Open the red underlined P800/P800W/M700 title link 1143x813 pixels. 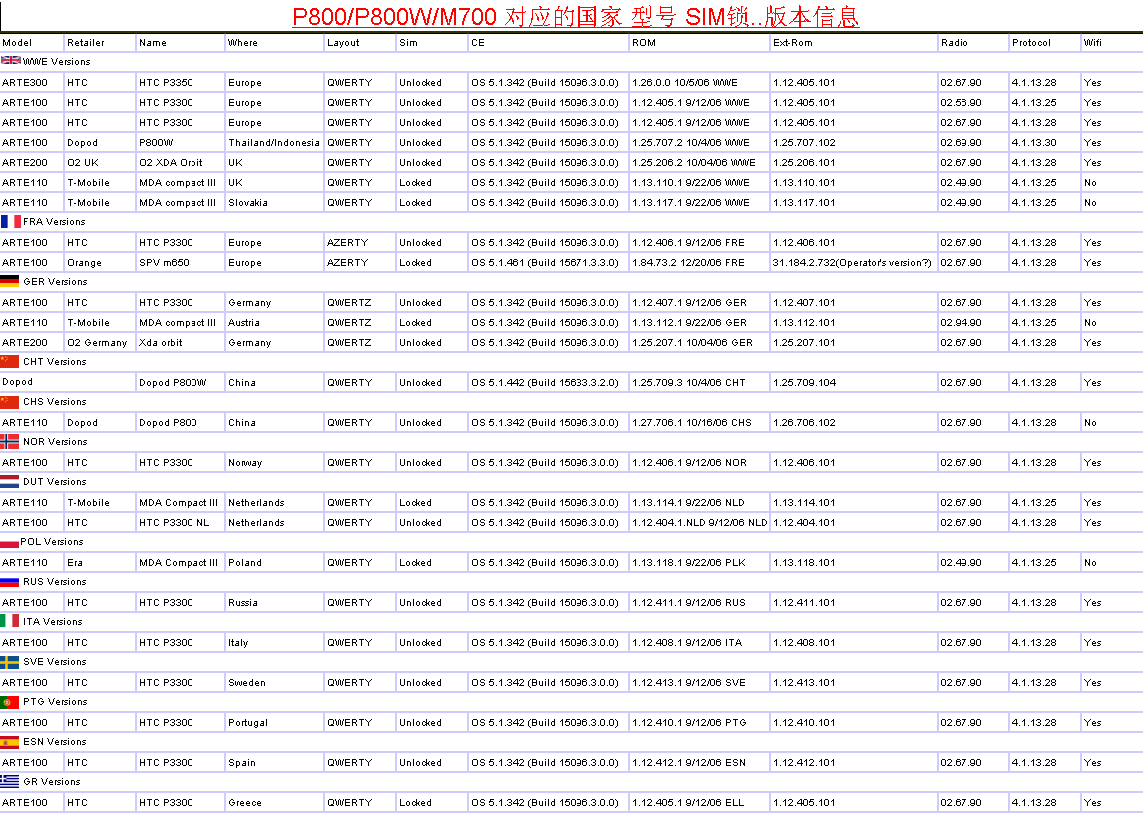576,16
